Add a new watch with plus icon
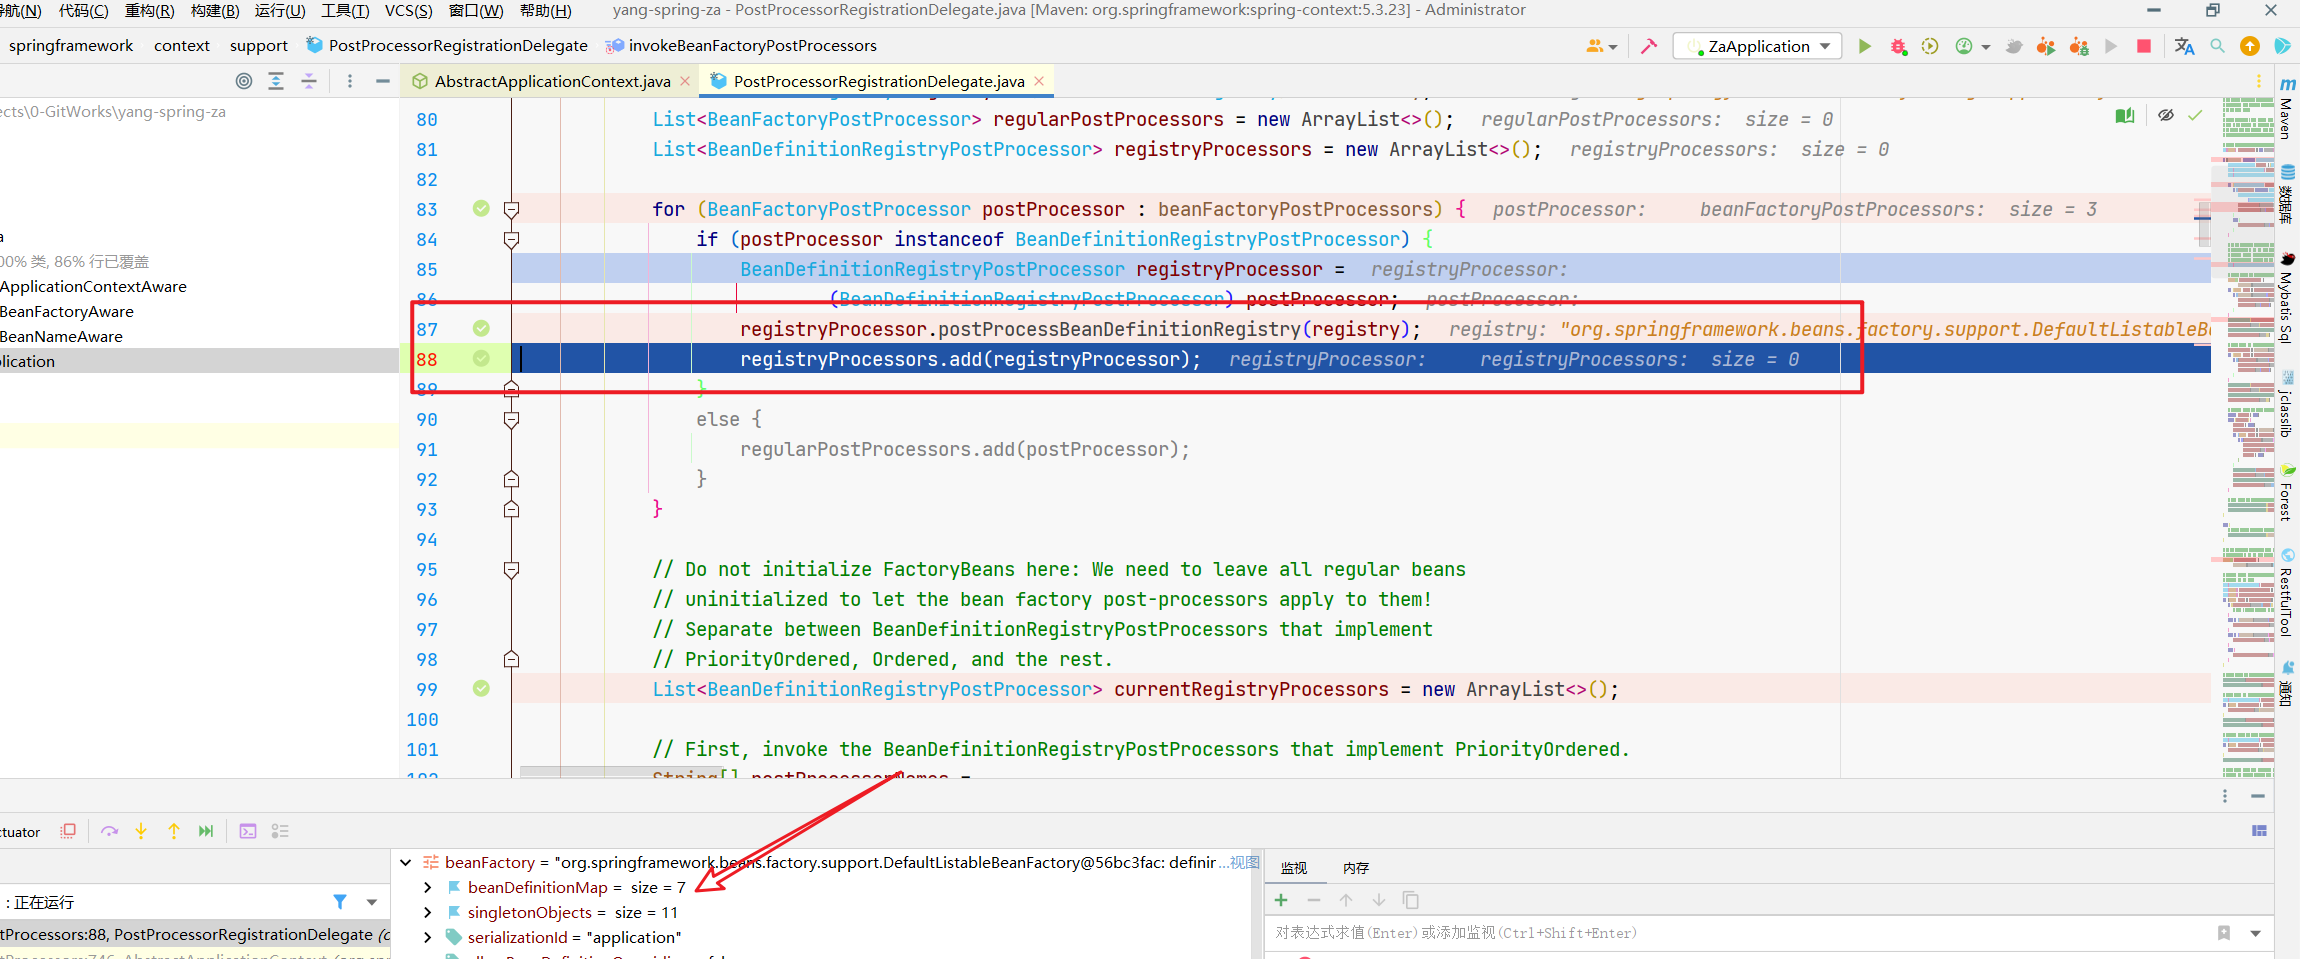 1281,900
